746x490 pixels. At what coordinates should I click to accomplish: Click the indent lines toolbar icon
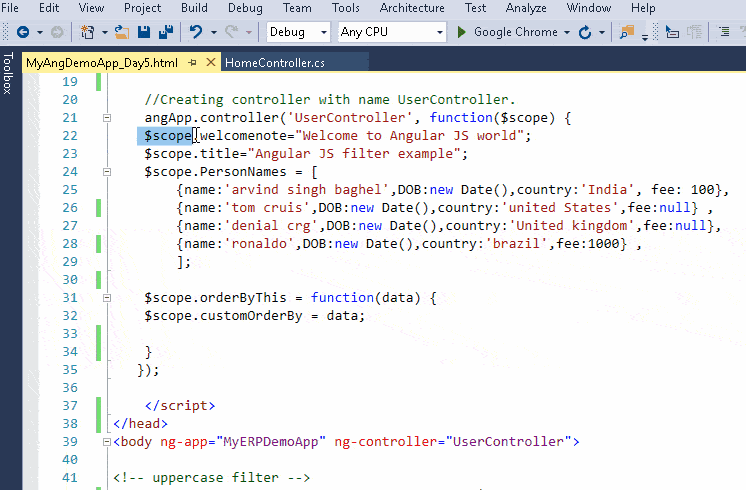[x=724, y=32]
